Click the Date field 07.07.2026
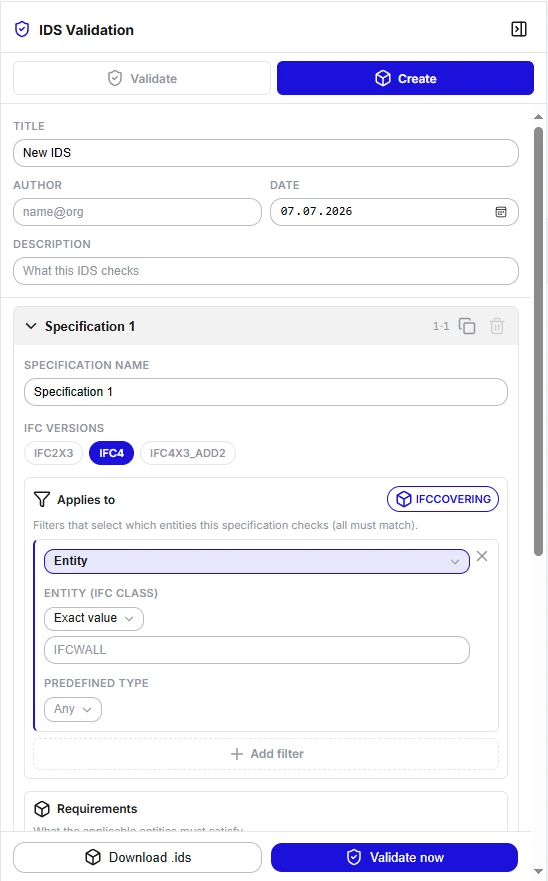 coord(394,212)
